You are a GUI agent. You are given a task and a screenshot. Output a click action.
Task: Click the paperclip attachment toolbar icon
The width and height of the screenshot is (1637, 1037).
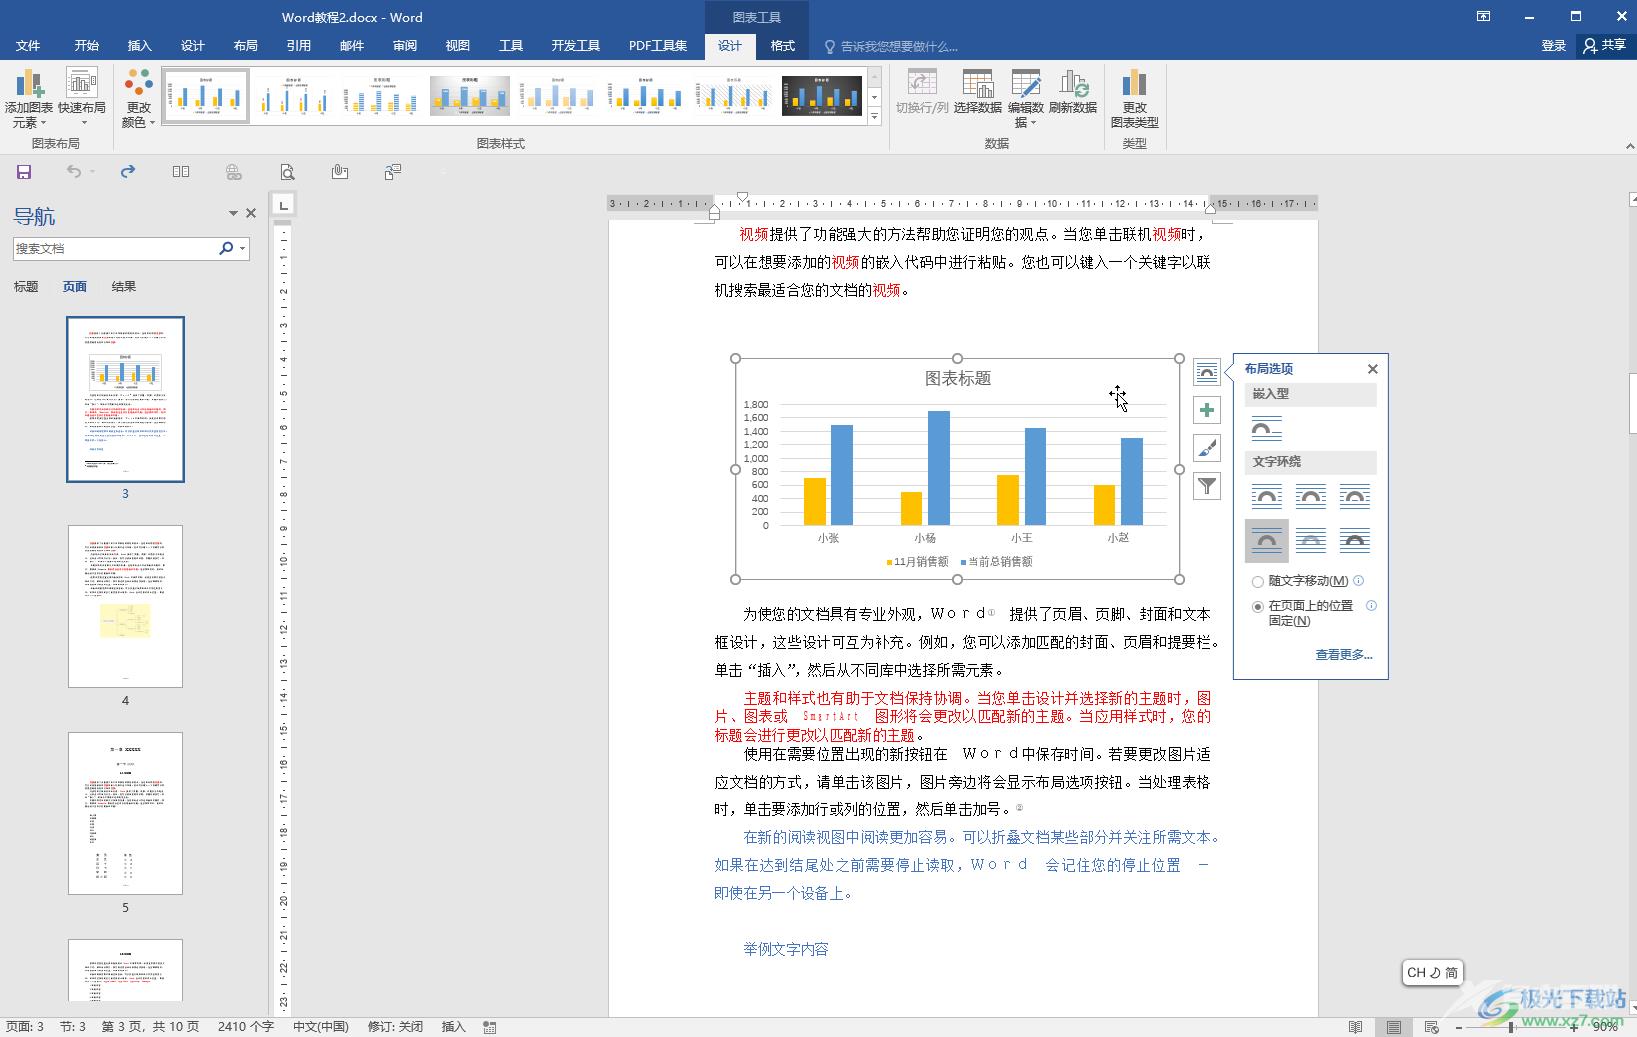click(x=340, y=172)
